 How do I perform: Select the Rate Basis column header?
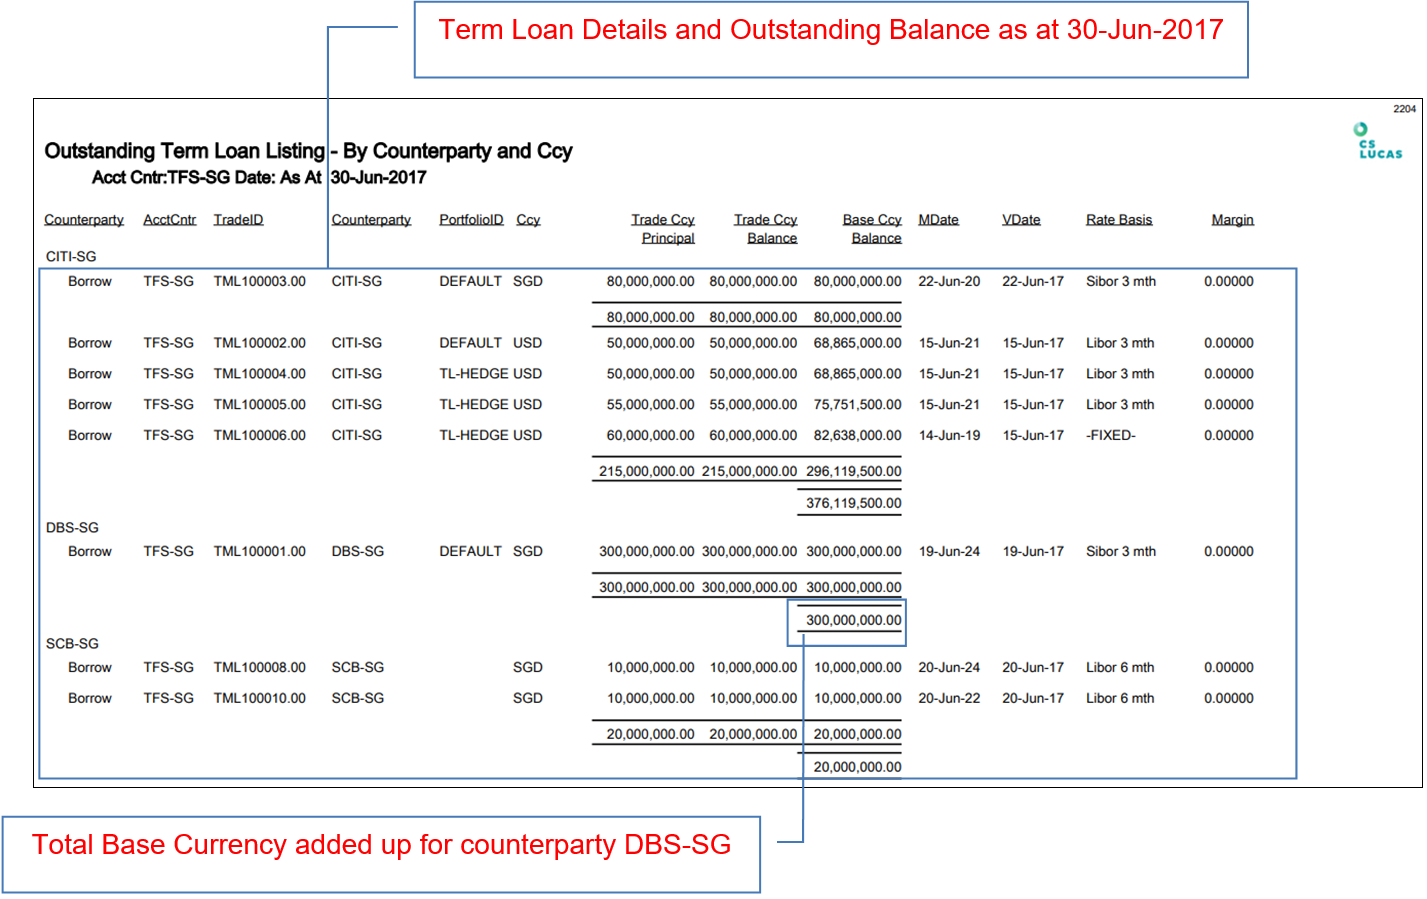1119,220
